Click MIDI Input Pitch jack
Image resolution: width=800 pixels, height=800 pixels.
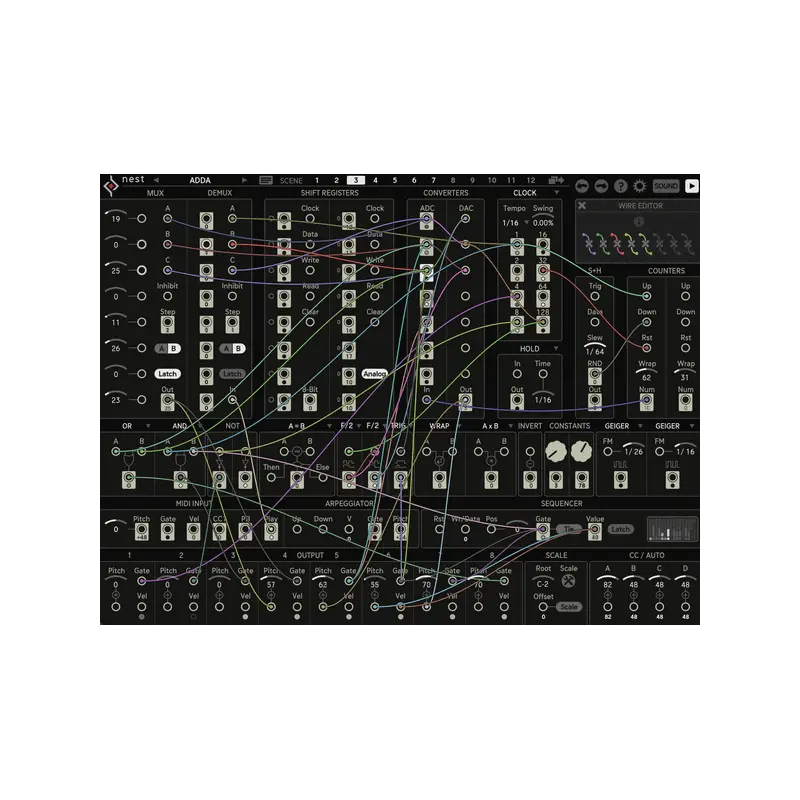[141, 531]
